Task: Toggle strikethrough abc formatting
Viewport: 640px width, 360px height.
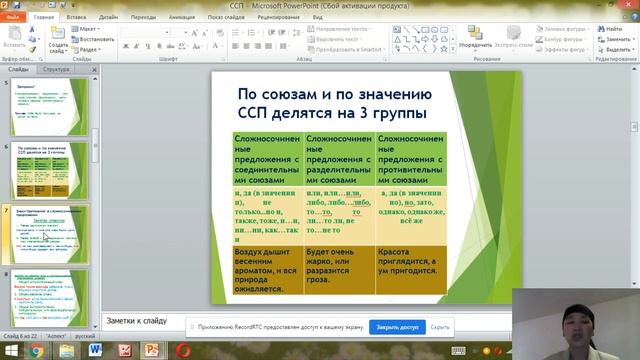Action: tap(170, 46)
